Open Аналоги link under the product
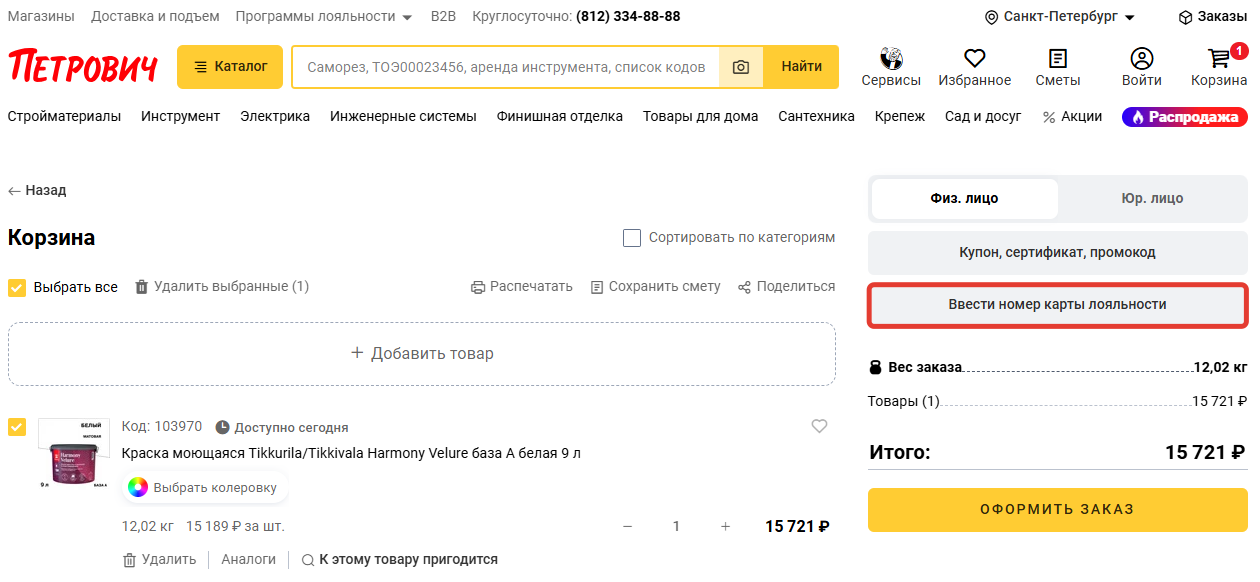The width and height of the screenshot is (1260, 582). (x=248, y=560)
